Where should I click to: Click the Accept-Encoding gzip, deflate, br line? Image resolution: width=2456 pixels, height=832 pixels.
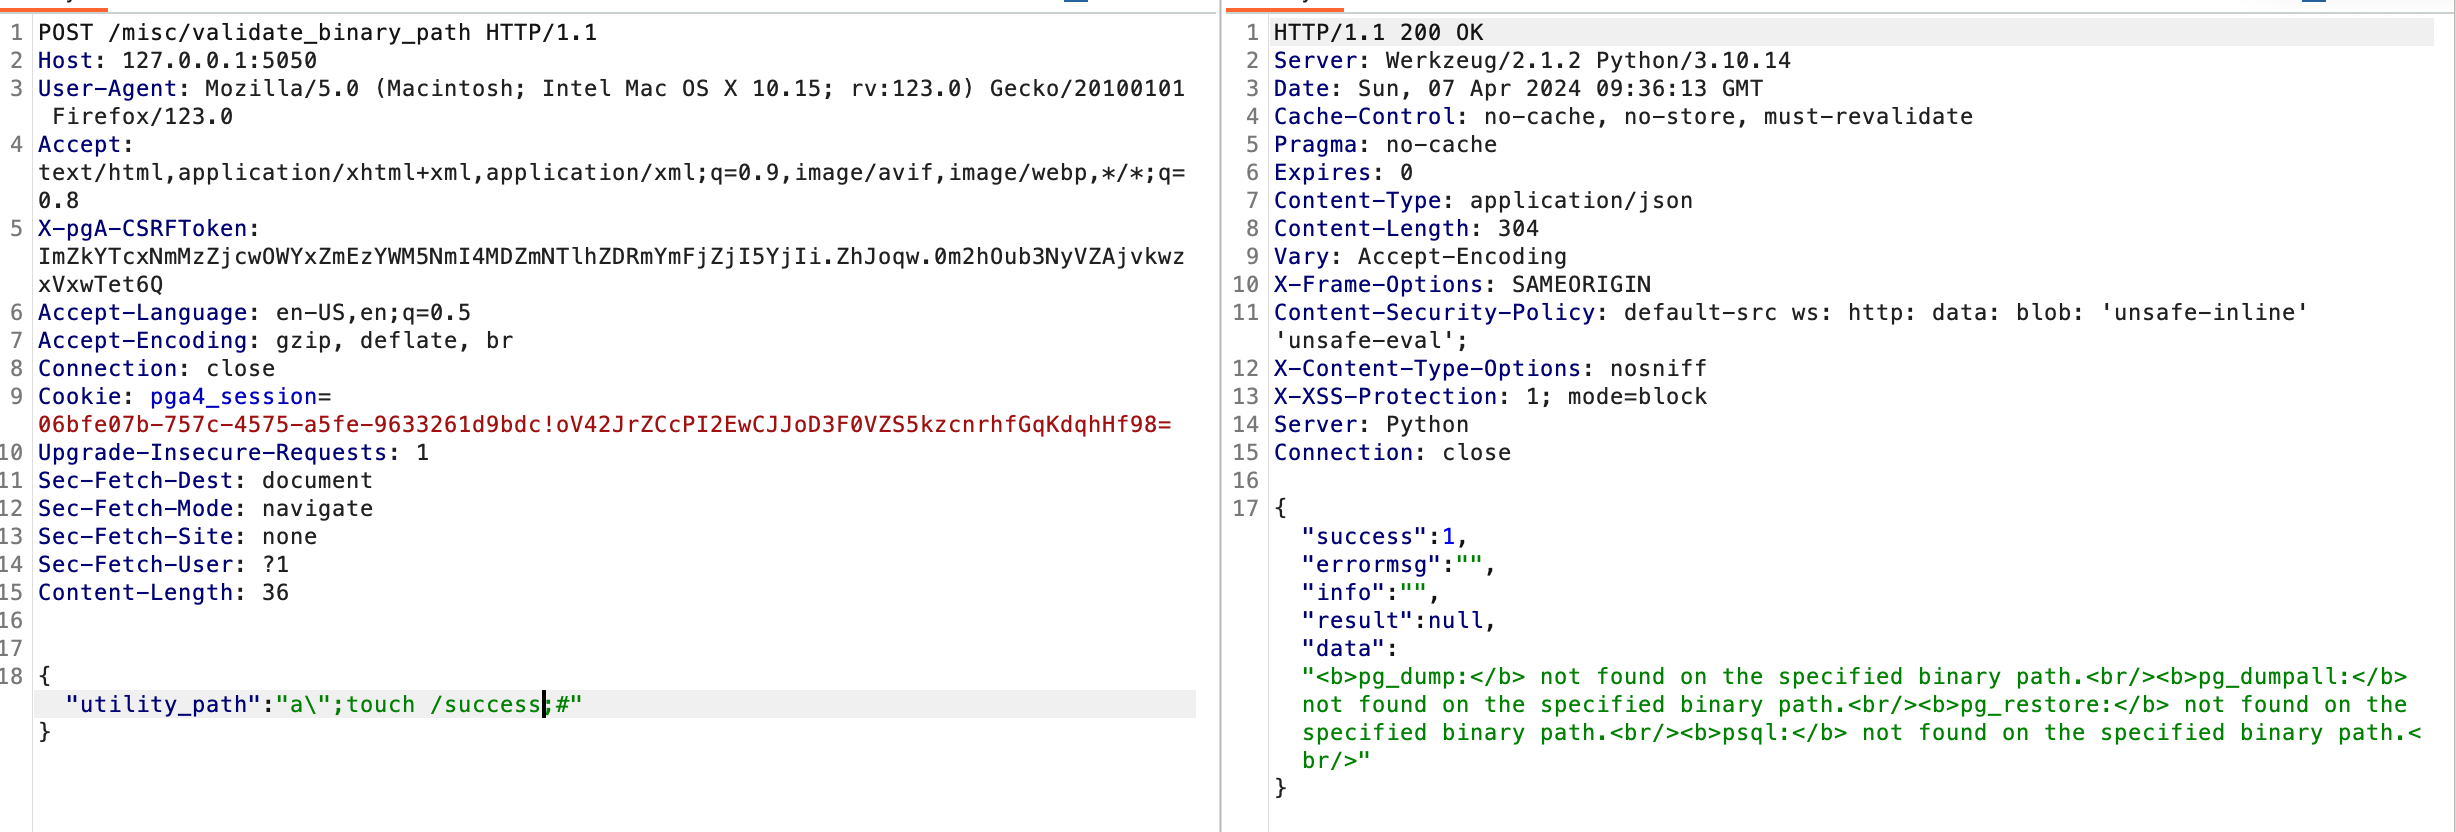tap(275, 341)
